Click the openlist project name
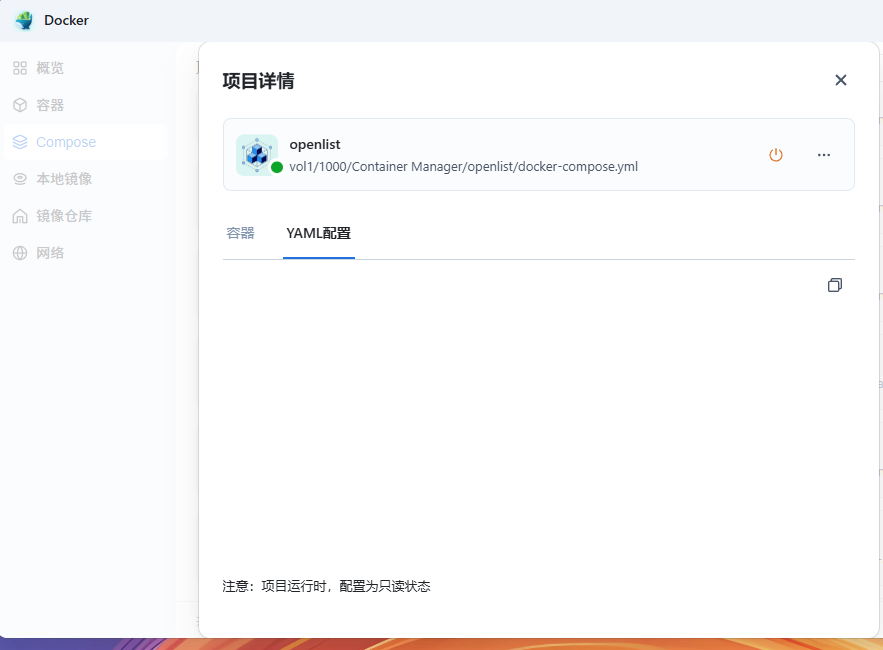Viewport: 883px width, 650px height. [x=315, y=145]
